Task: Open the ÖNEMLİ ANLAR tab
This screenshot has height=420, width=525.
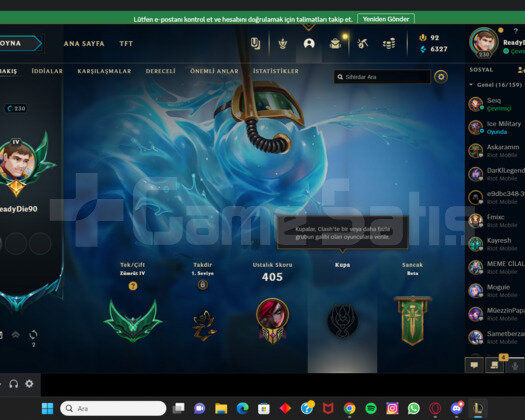Action: [x=214, y=71]
